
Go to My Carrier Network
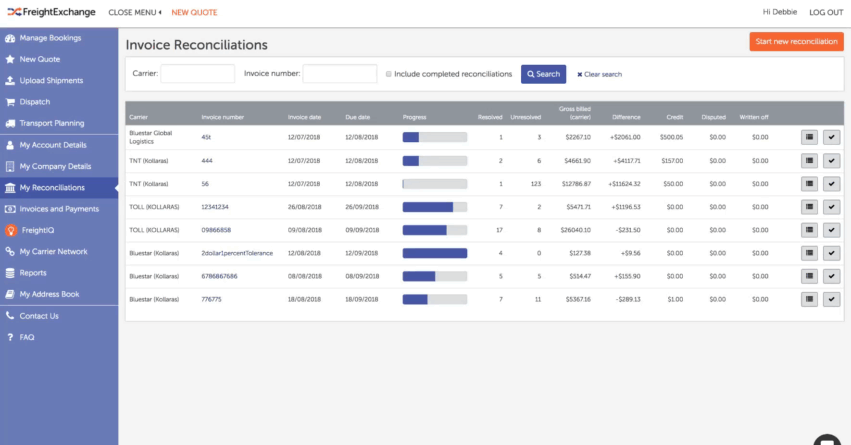(59, 251)
